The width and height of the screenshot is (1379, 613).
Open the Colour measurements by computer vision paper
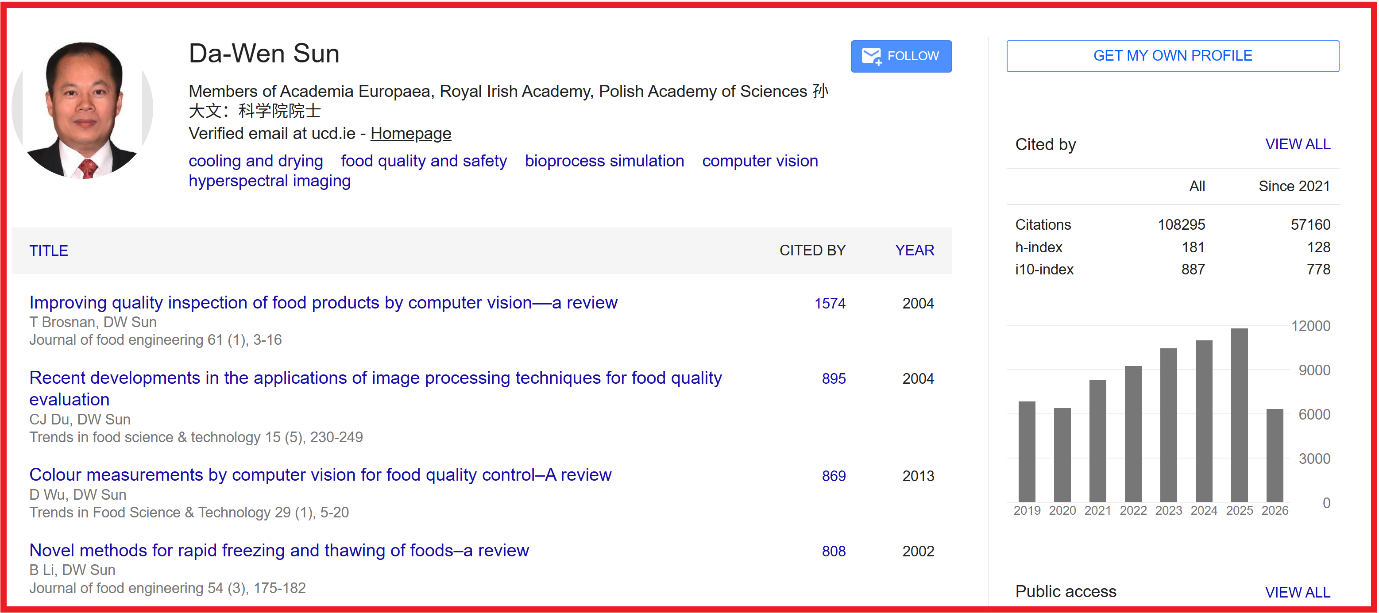[x=321, y=475]
